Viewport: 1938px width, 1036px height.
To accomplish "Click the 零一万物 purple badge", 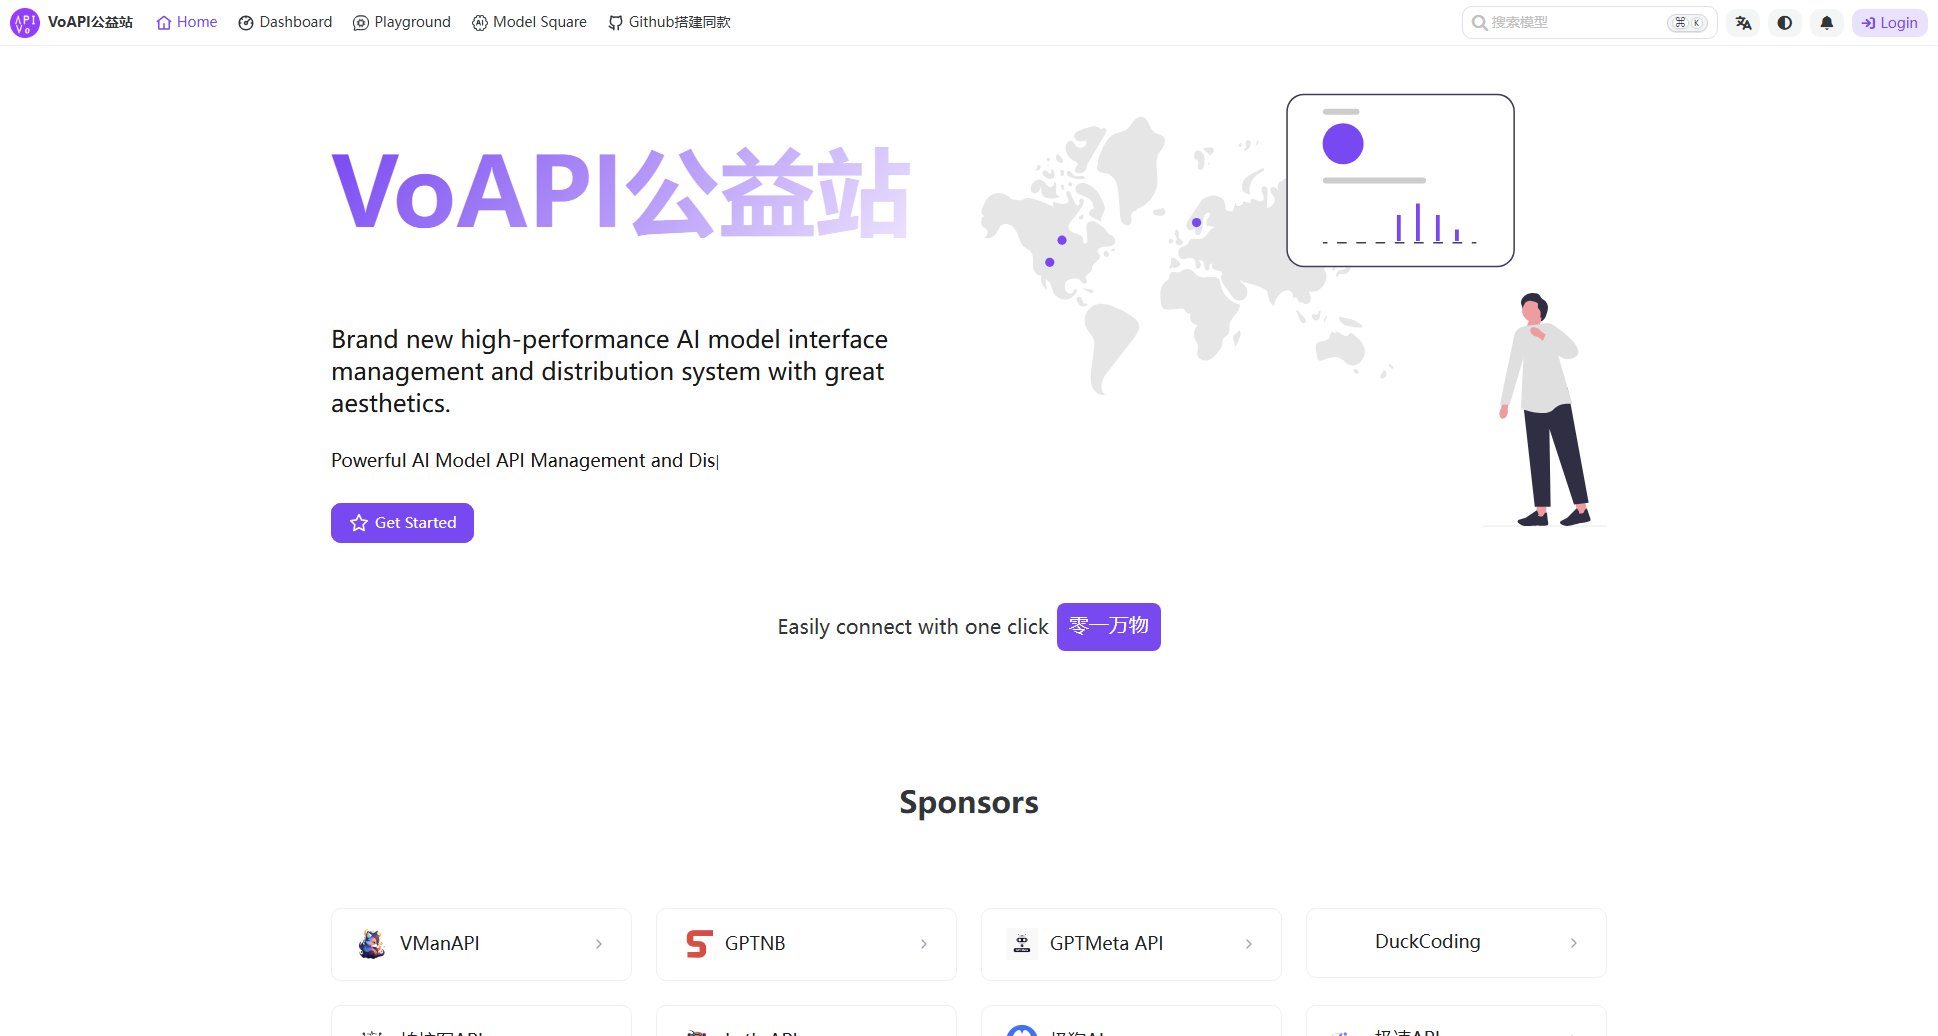I will (1108, 627).
